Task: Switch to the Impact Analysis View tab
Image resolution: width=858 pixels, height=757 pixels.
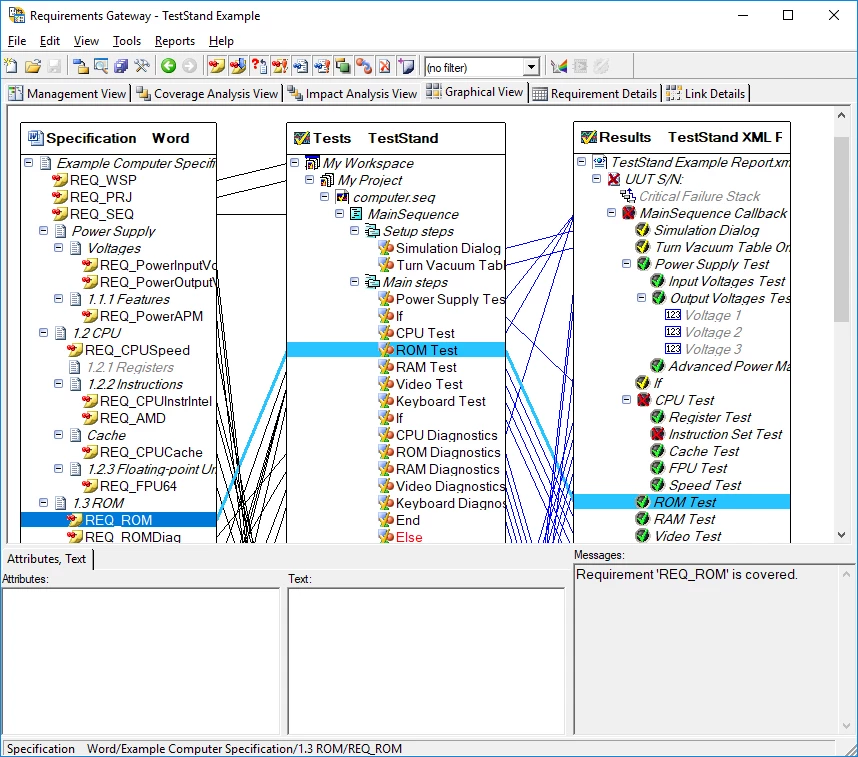Action: pos(352,94)
